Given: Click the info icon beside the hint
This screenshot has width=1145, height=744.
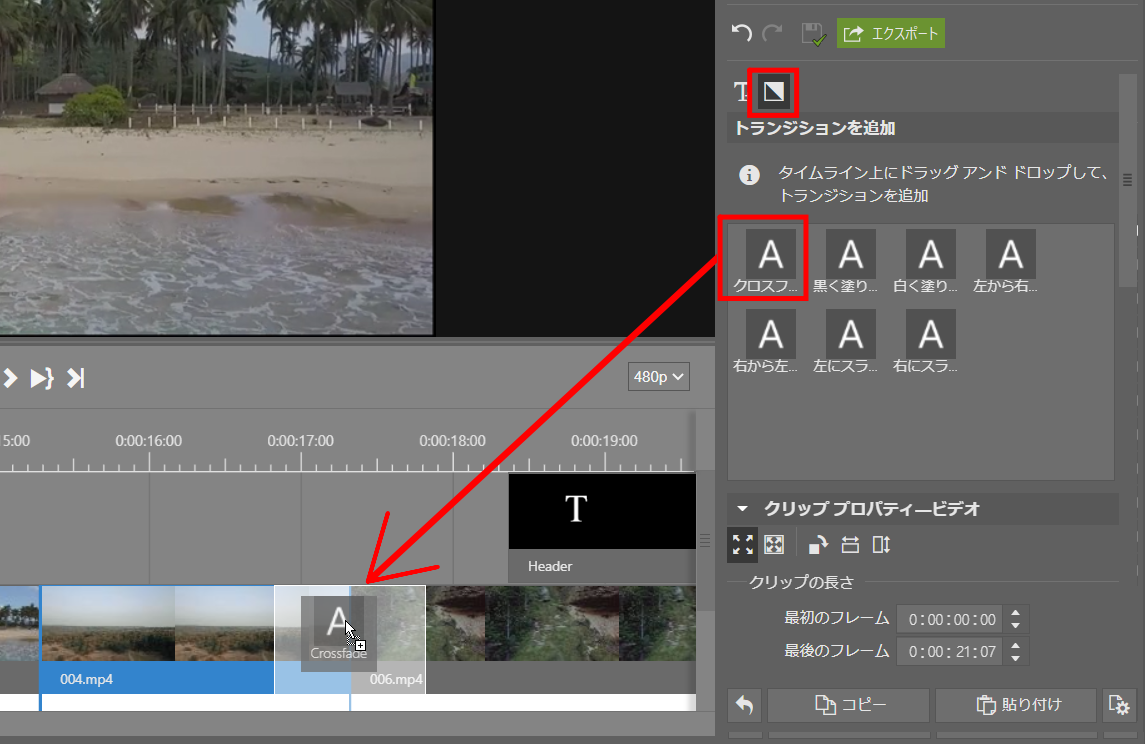Looking at the screenshot, I should coord(749,175).
